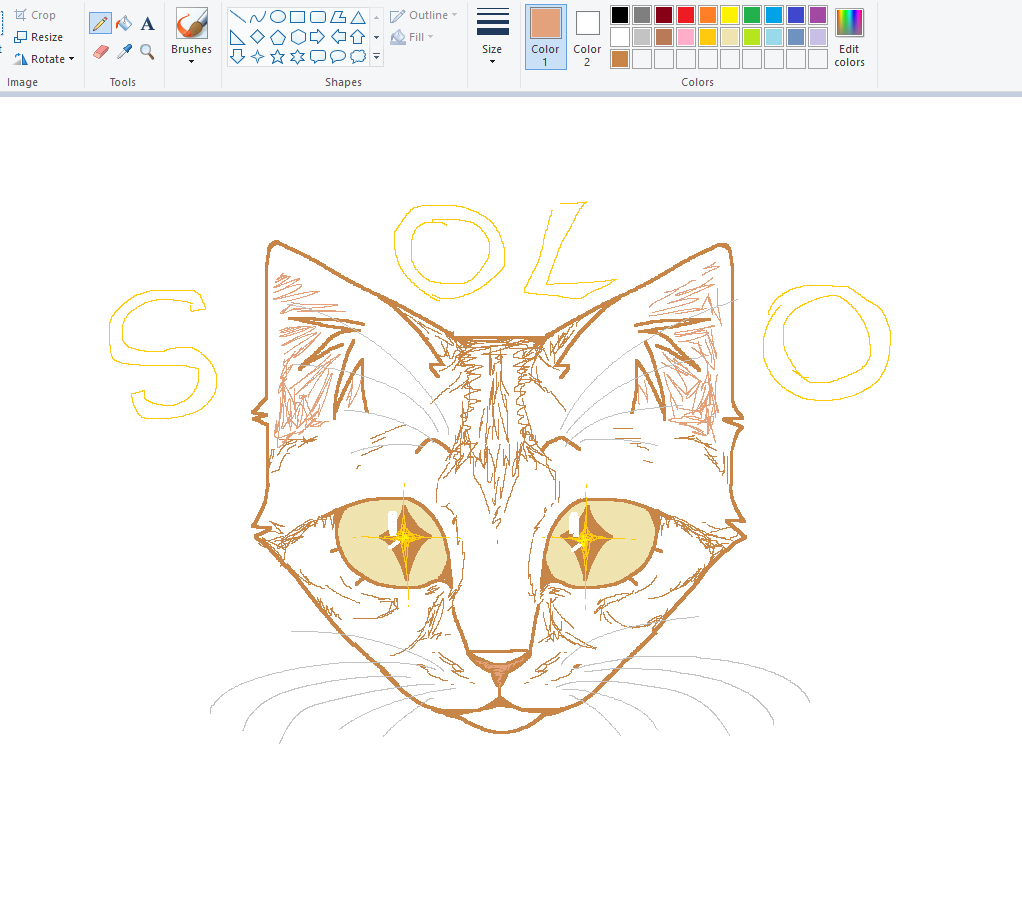Activate Color 1 selector

pos(546,36)
